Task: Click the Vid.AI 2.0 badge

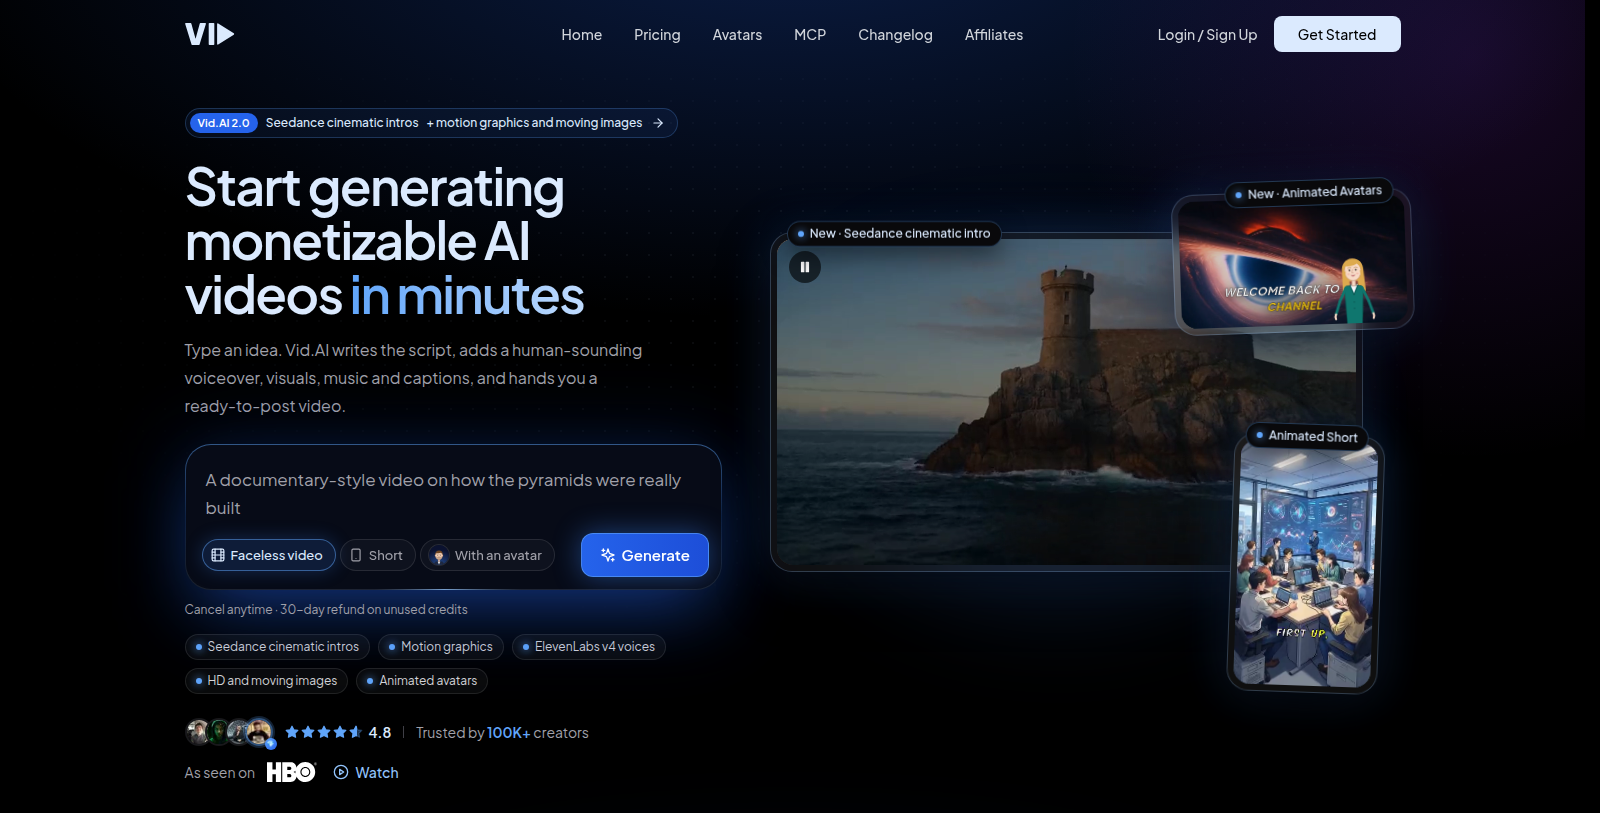Action: coord(224,123)
